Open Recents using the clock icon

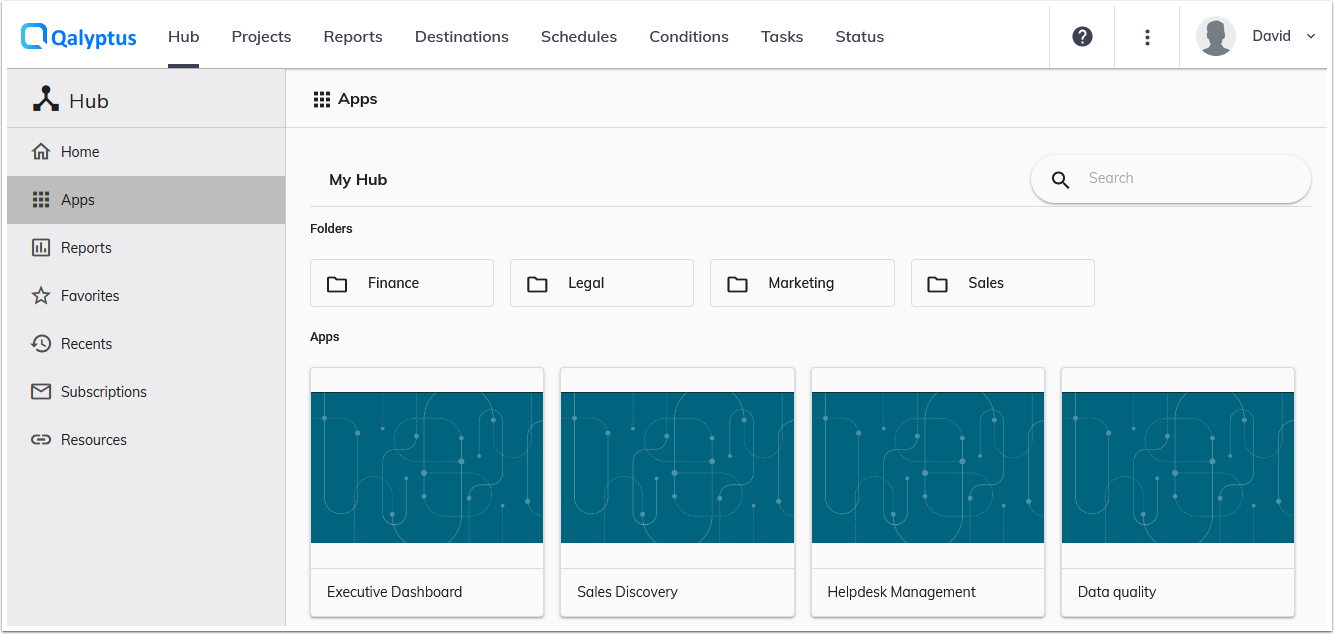click(41, 343)
